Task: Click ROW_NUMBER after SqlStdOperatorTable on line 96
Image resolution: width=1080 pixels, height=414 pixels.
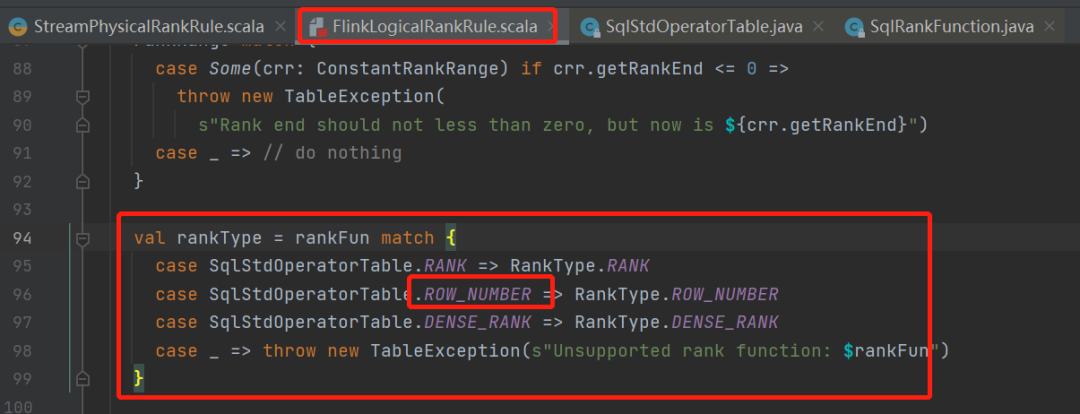Action: [477, 295]
